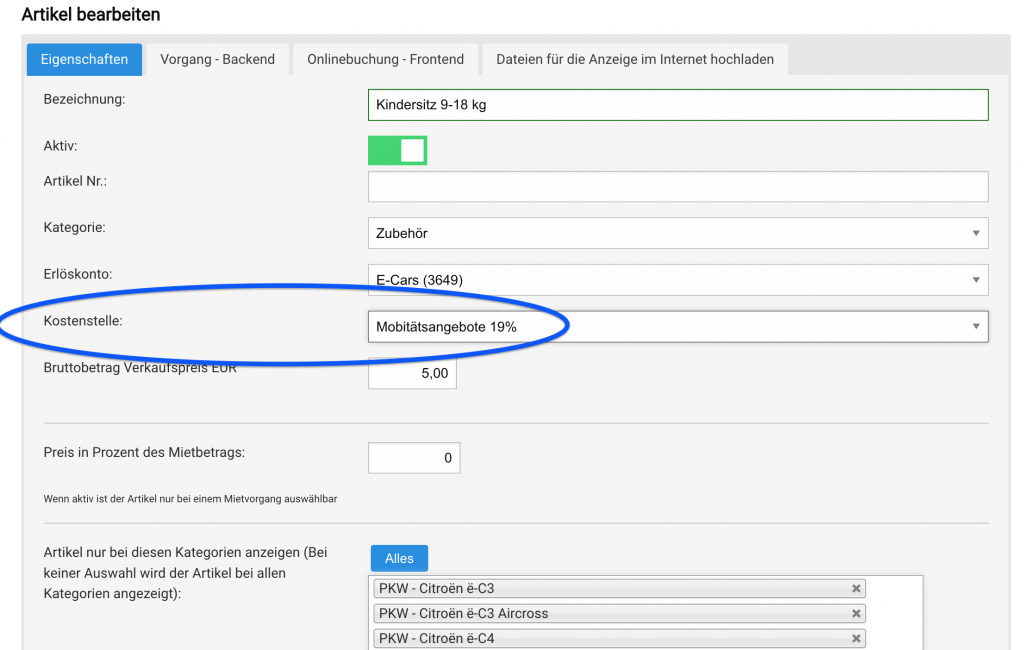Remove PKW - Citroën ë-C4 category tag

tap(856, 638)
